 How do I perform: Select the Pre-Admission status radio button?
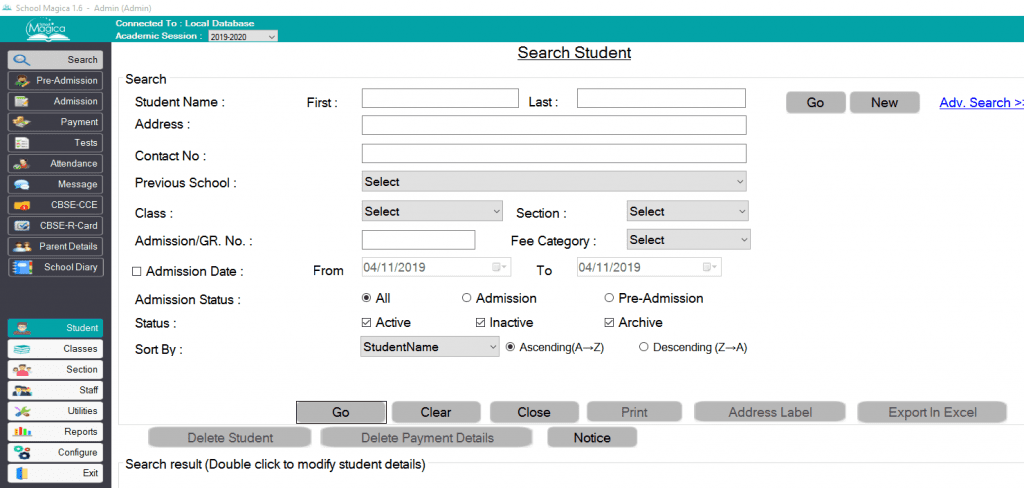[609, 298]
